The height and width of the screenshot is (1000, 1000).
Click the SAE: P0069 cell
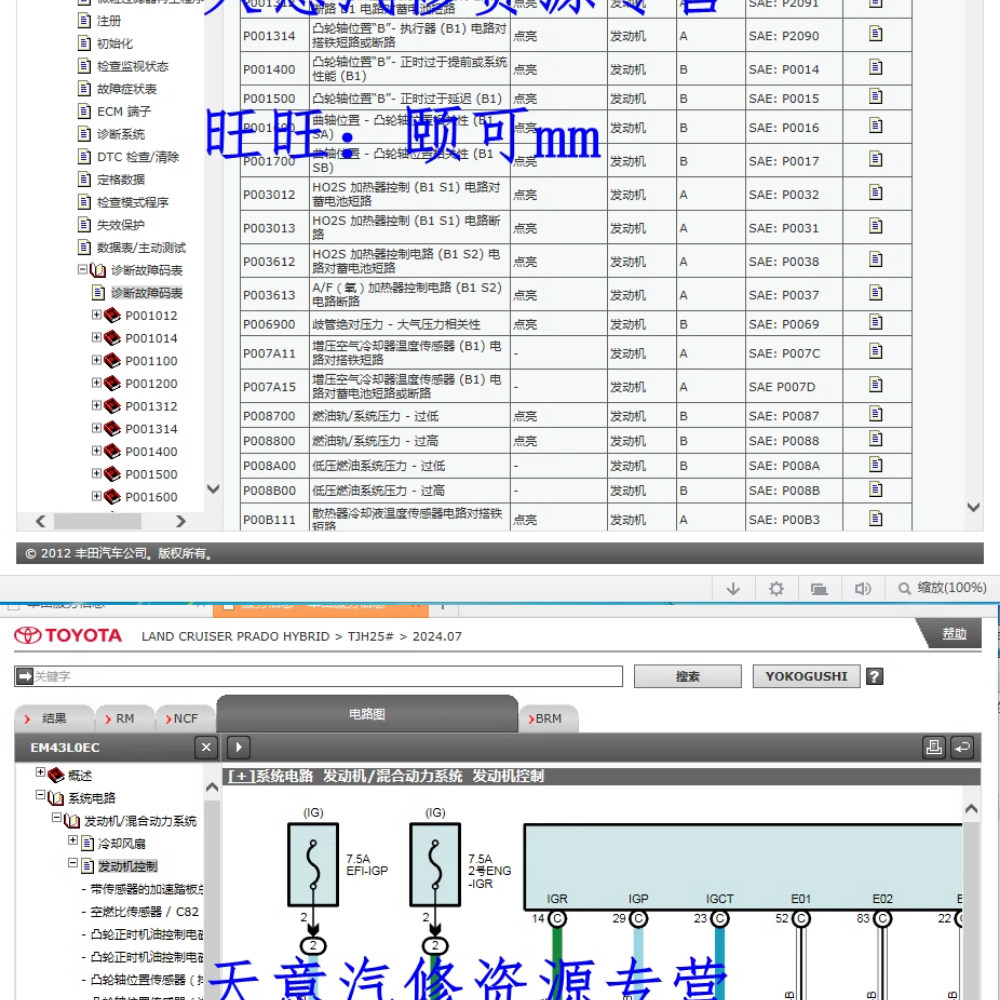(794, 325)
